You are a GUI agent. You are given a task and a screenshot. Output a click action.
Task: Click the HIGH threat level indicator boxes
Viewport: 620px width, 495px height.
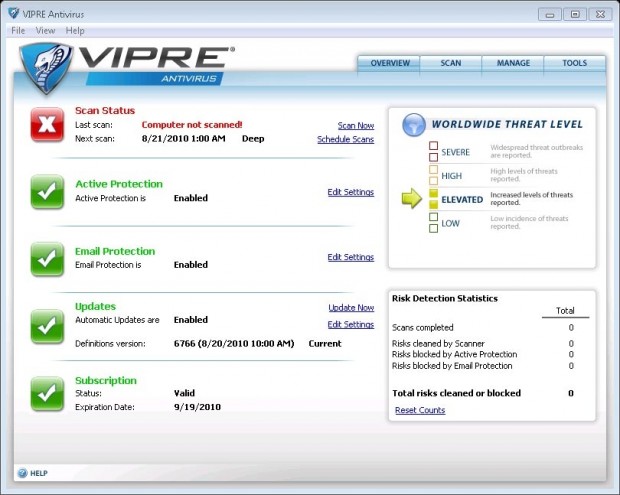433,175
